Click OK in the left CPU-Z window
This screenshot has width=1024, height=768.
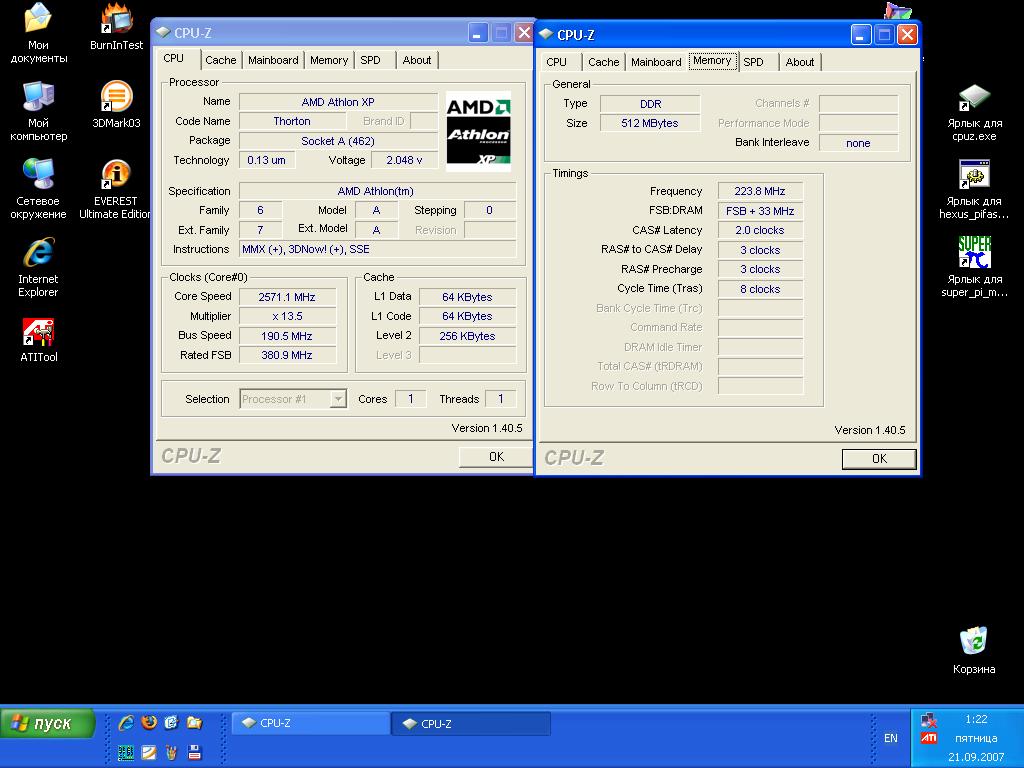(x=496, y=456)
